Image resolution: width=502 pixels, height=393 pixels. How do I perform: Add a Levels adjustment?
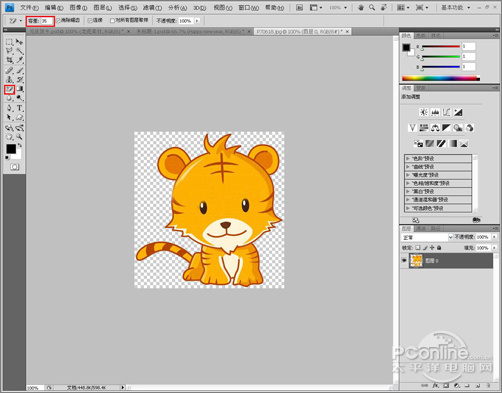[435, 112]
